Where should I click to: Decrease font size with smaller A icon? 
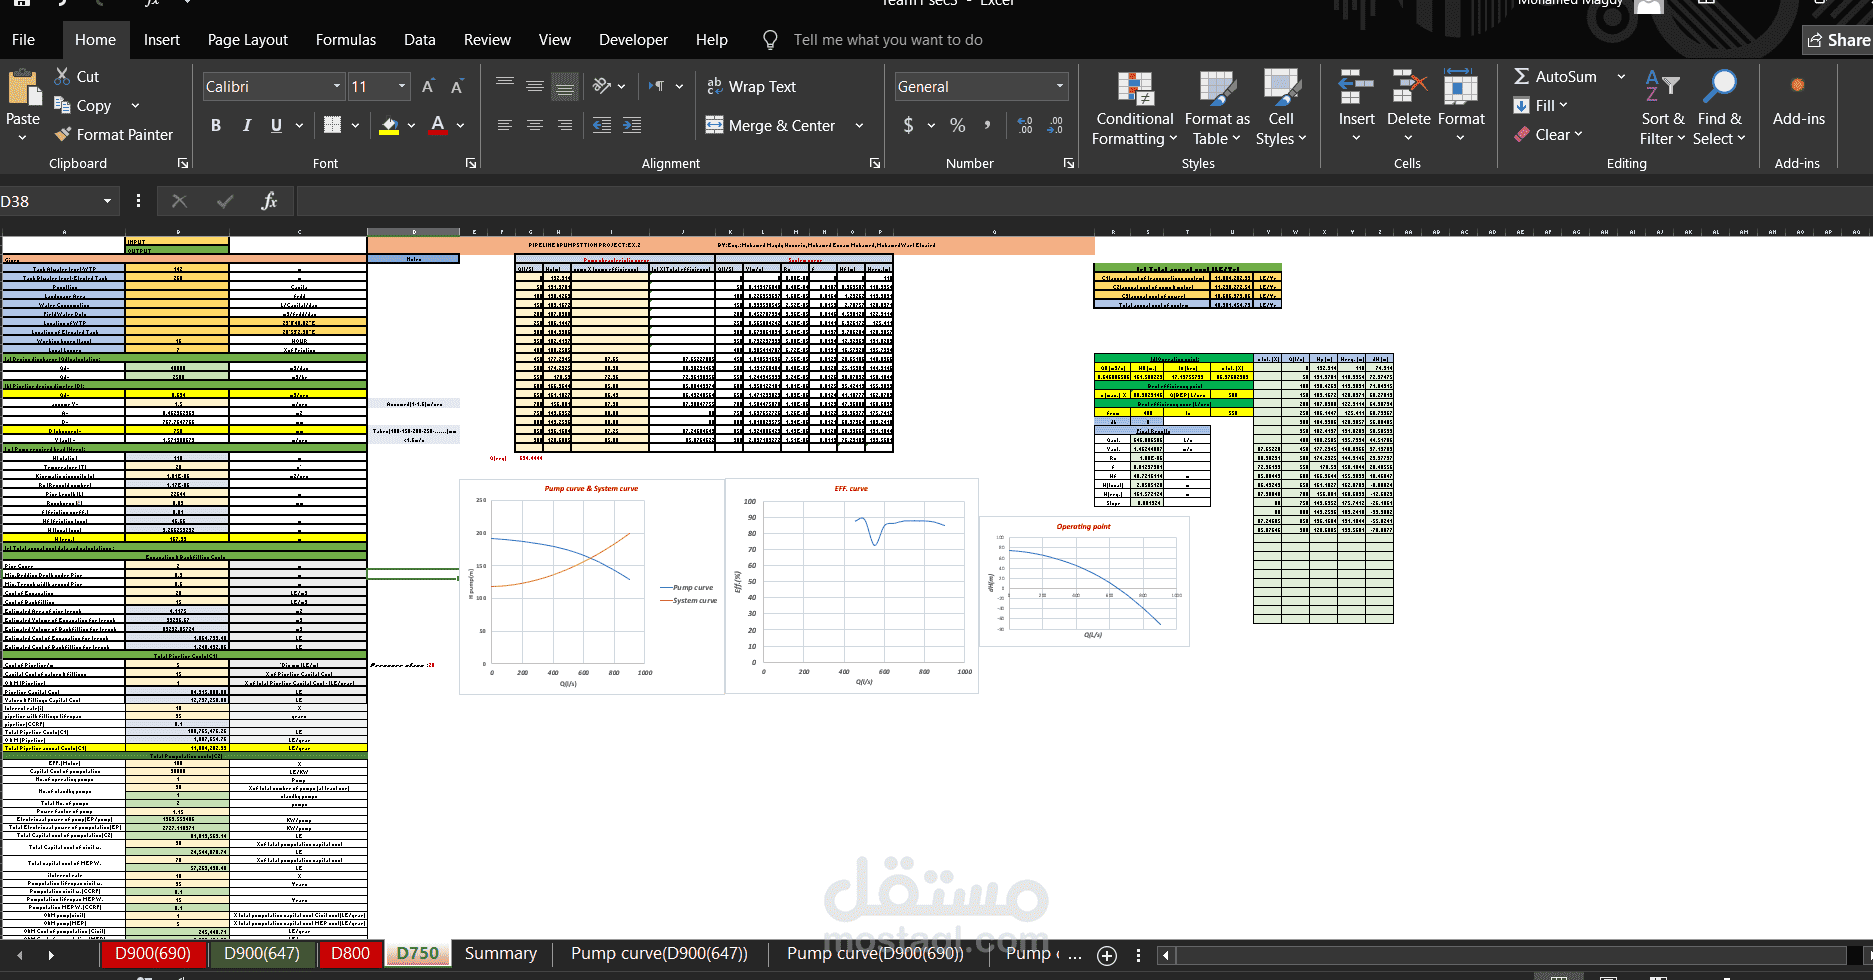pos(457,87)
